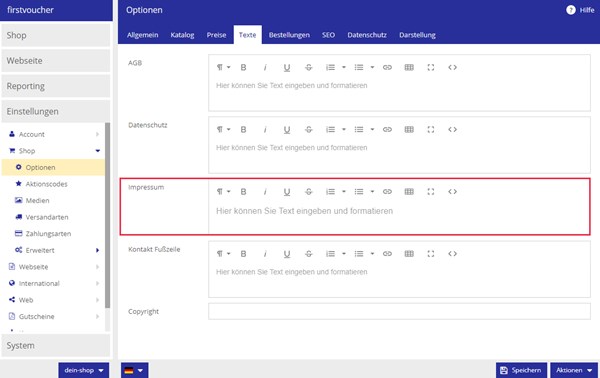Insert table in the AGB editor
Screen dimensions: 600x378
pyautogui.click(x=409, y=68)
